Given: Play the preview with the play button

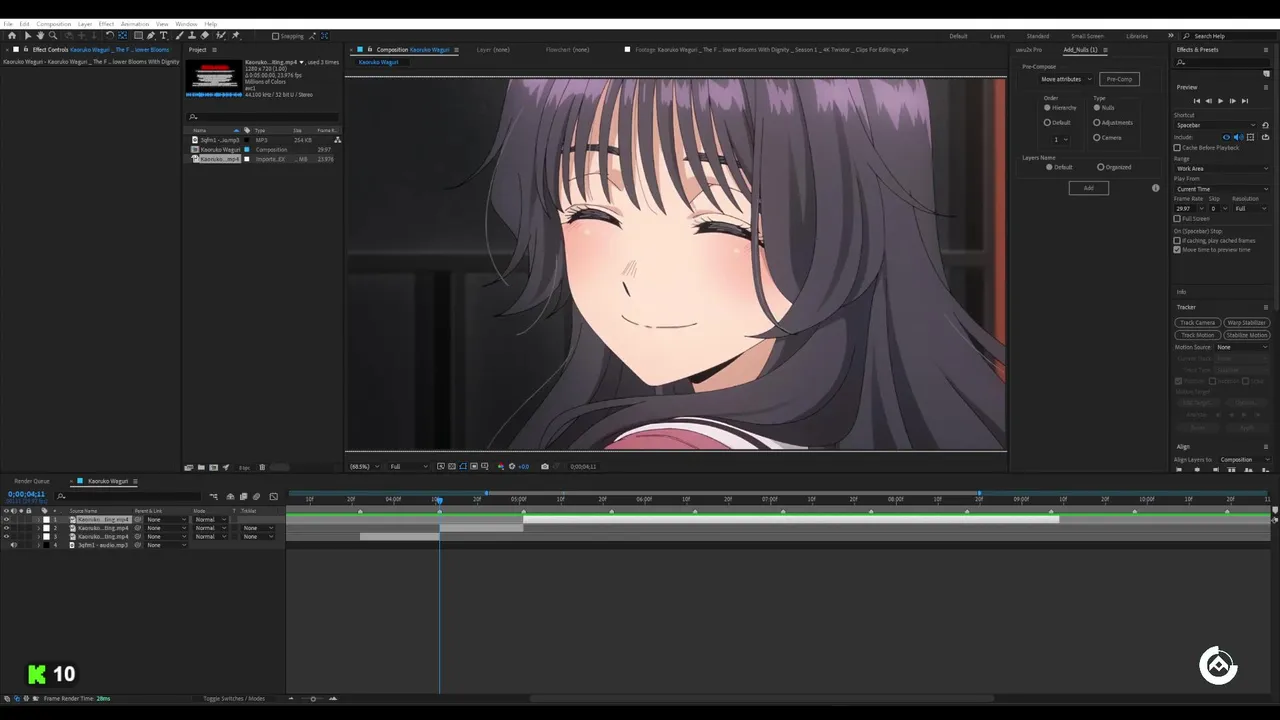Looking at the screenshot, I should coord(1220,101).
